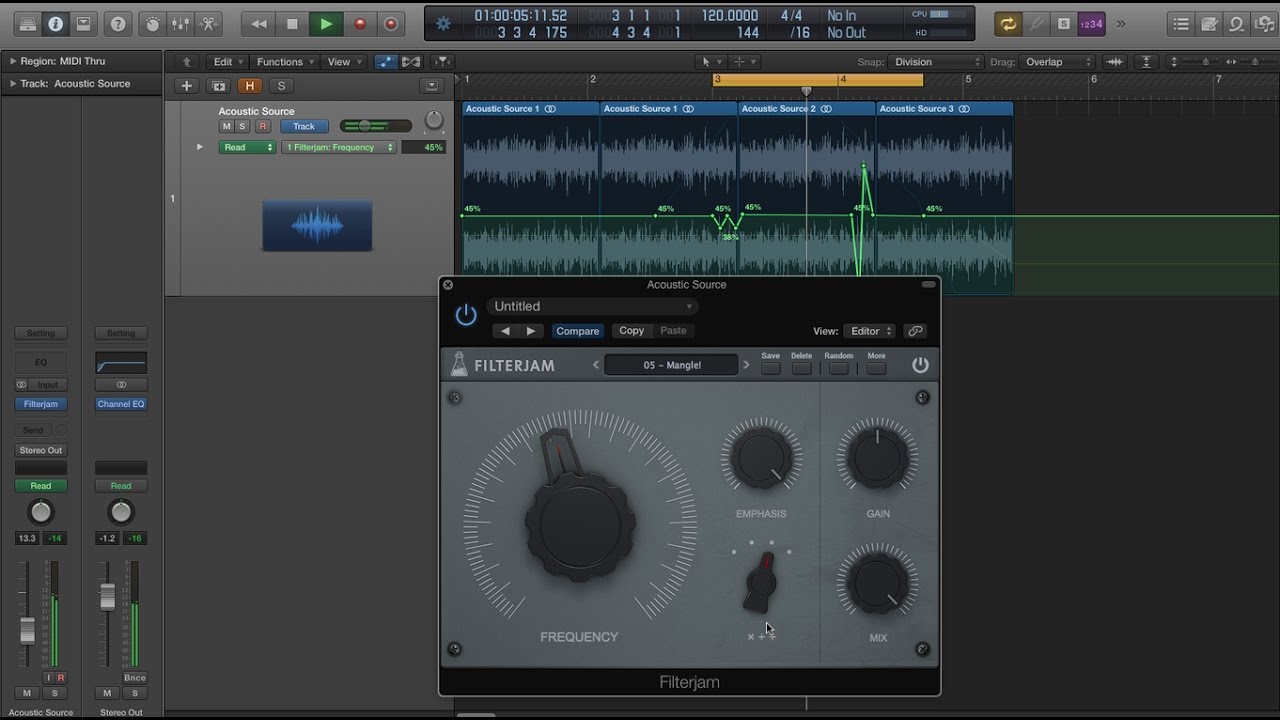Click the Filterjam Save button
The image size is (1280, 720).
[x=770, y=368]
